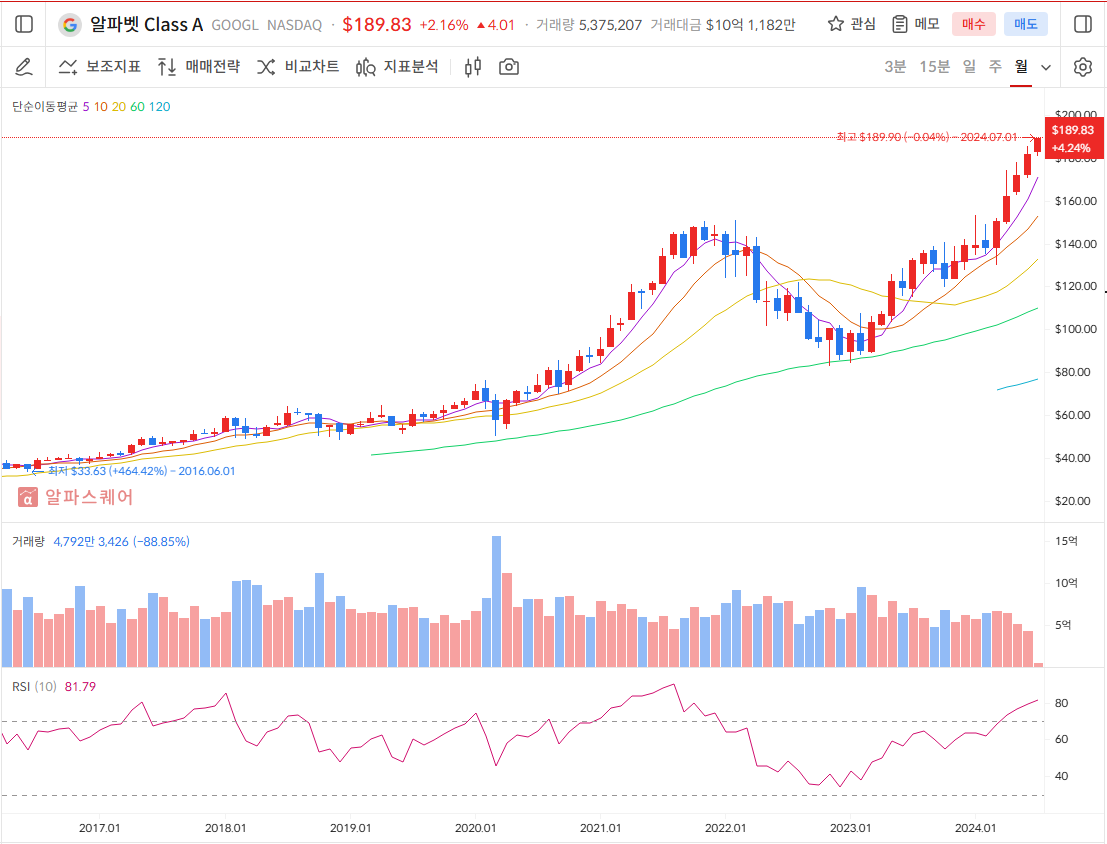1107x844 pixels.
Task: Click the 2020.01 date axis label
Action: (x=475, y=828)
